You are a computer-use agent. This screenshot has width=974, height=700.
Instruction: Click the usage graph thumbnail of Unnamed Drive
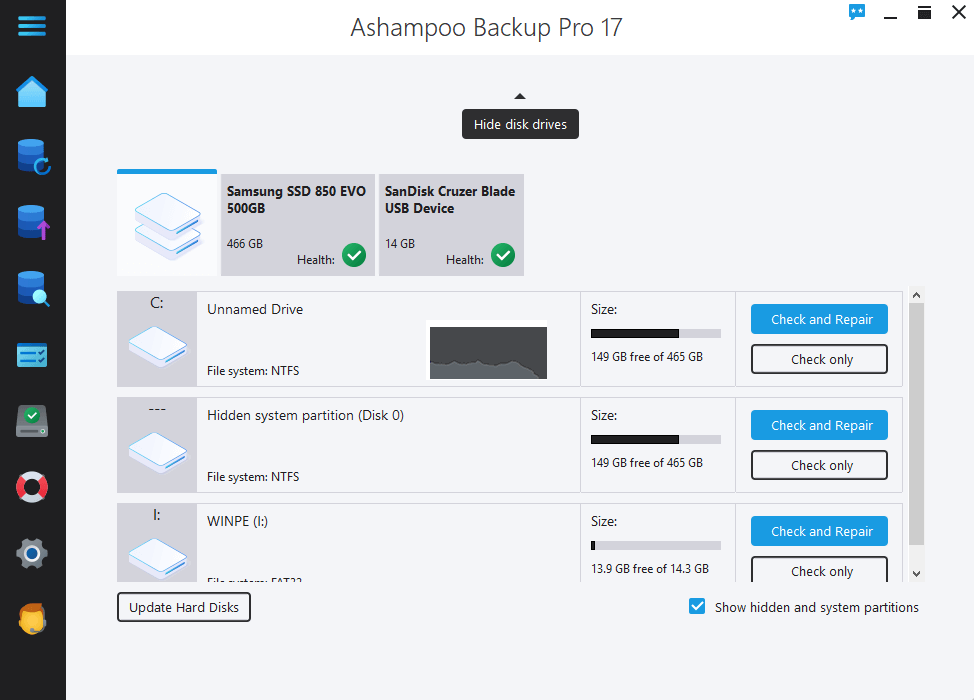click(x=487, y=352)
